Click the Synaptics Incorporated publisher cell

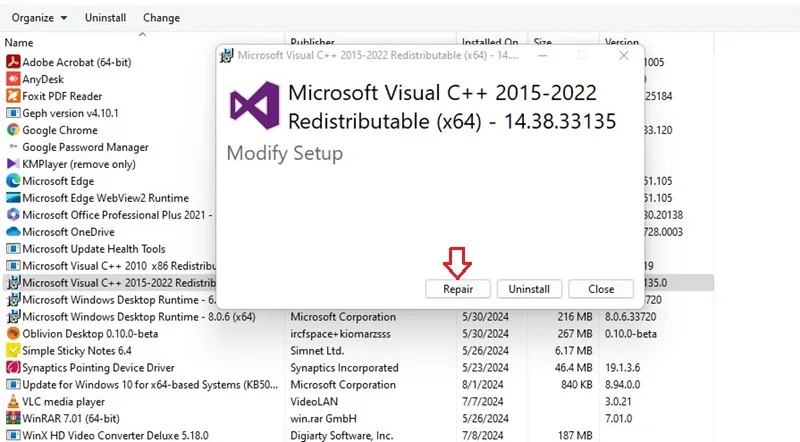pos(344,367)
